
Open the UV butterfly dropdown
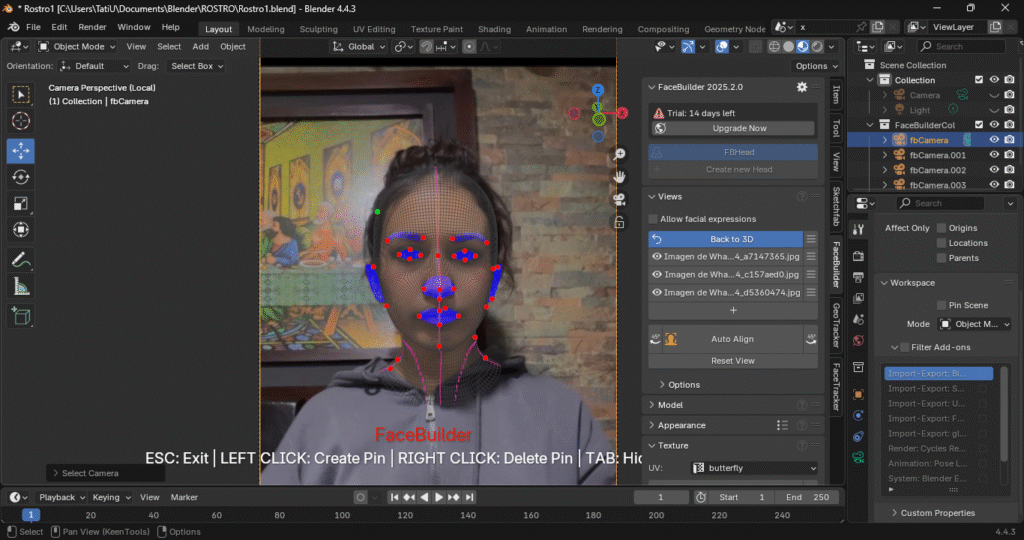(755, 468)
